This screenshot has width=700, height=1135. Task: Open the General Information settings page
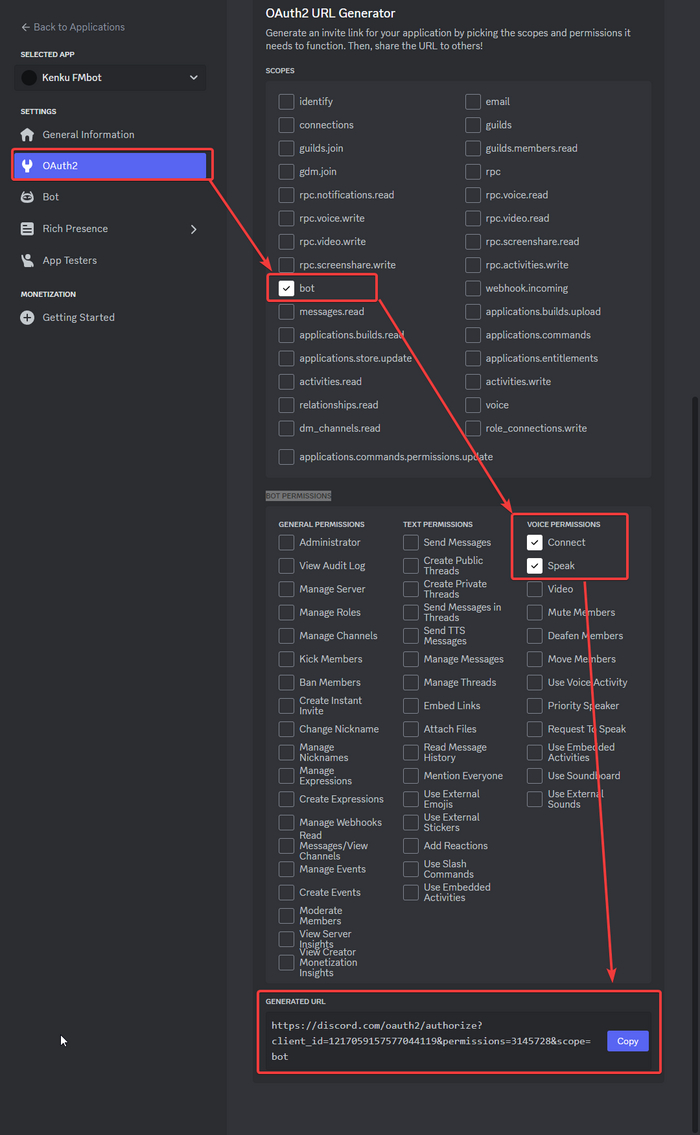[x=88, y=135]
